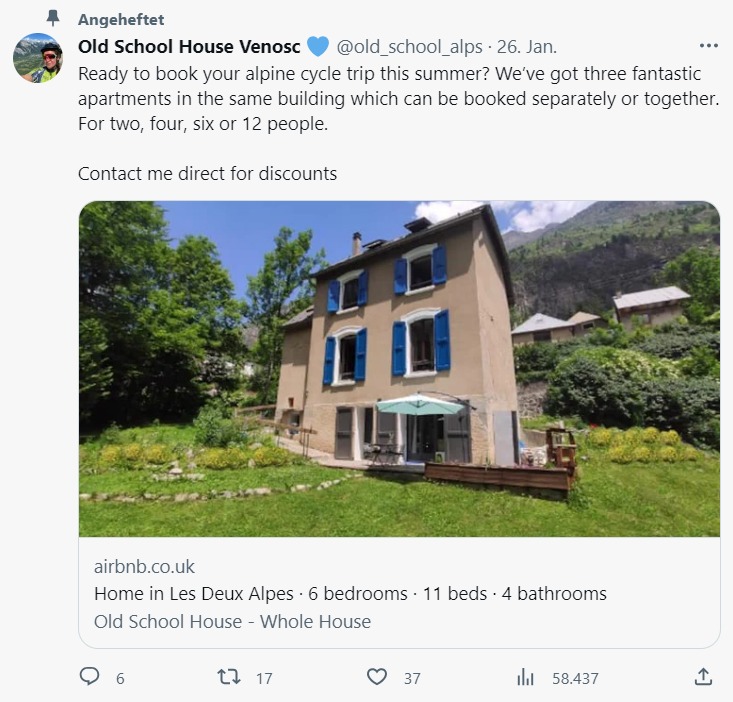This screenshot has height=702, width=733.
Task: Click the Angeheftet pinned label
Action: 120,20
